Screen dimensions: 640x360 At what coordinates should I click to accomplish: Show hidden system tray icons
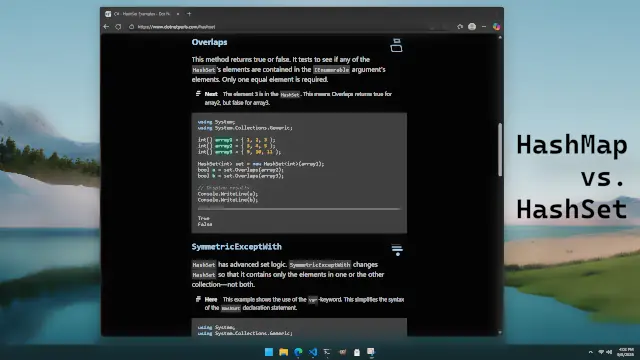(x=591, y=352)
